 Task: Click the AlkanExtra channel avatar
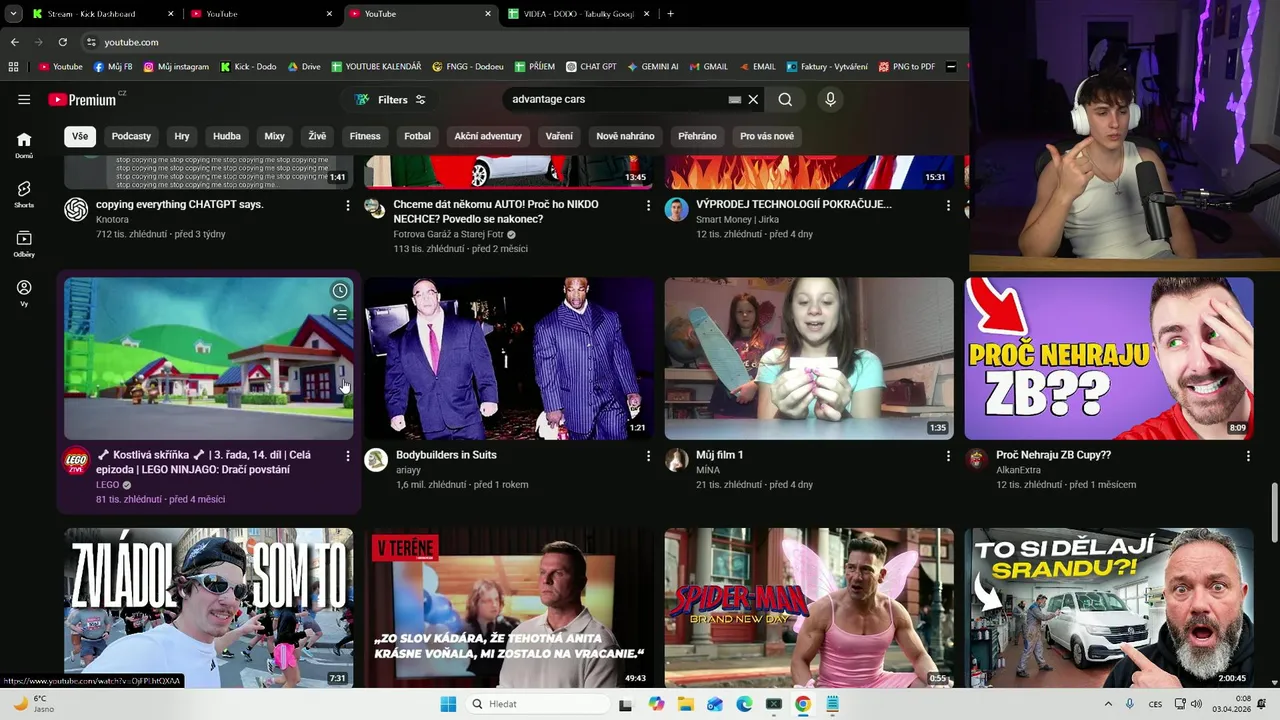[x=977, y=460]
